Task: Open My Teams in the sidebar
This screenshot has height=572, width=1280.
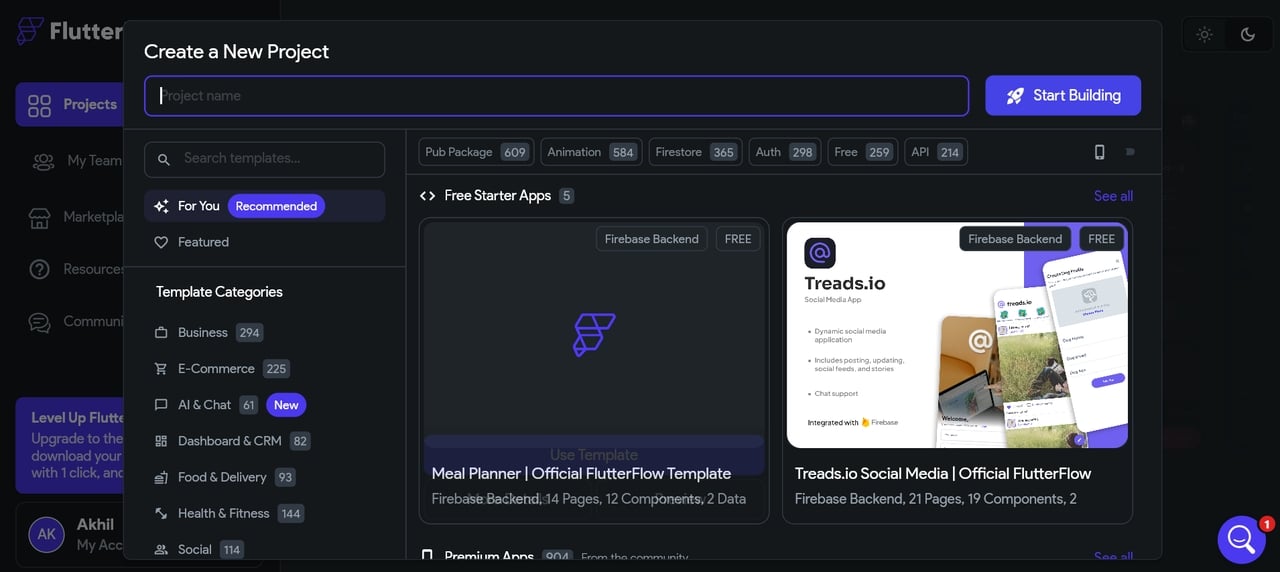Action: tap(78, 160)
